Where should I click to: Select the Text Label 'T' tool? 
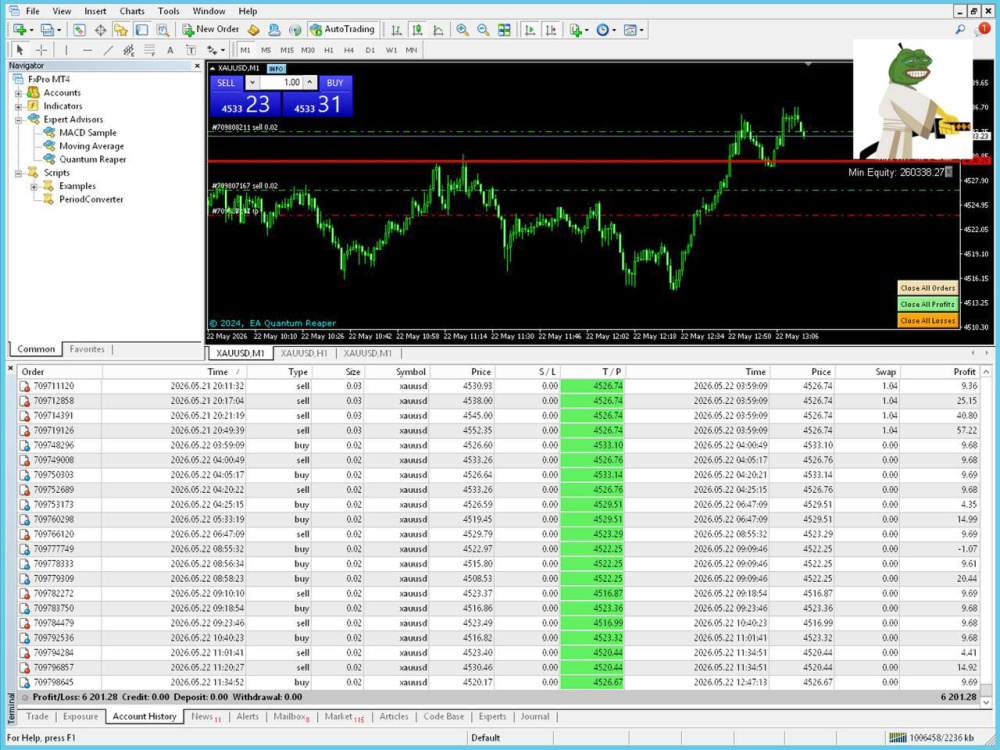coord(191,50)
